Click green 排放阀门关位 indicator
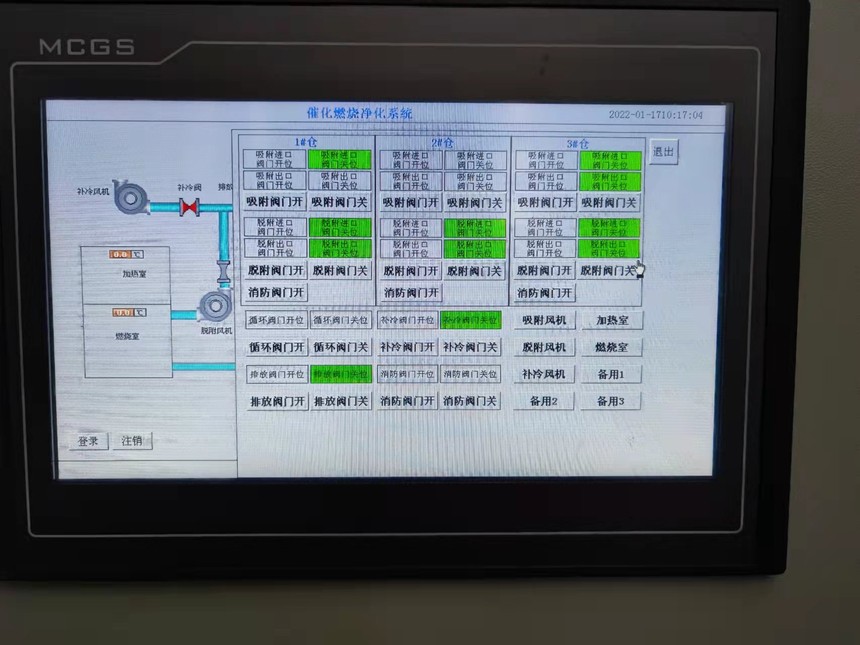 (341, 374)
